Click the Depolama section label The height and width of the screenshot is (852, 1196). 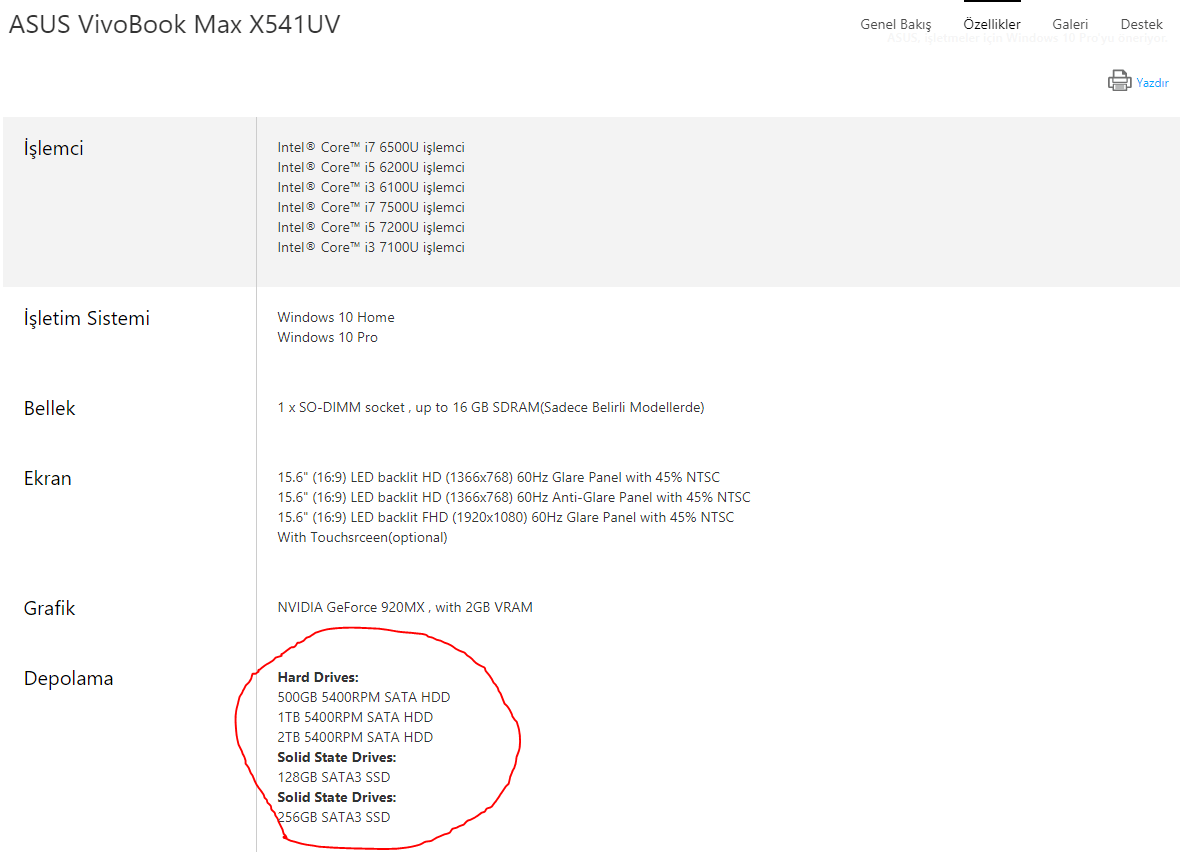click(x=69, y=678)
